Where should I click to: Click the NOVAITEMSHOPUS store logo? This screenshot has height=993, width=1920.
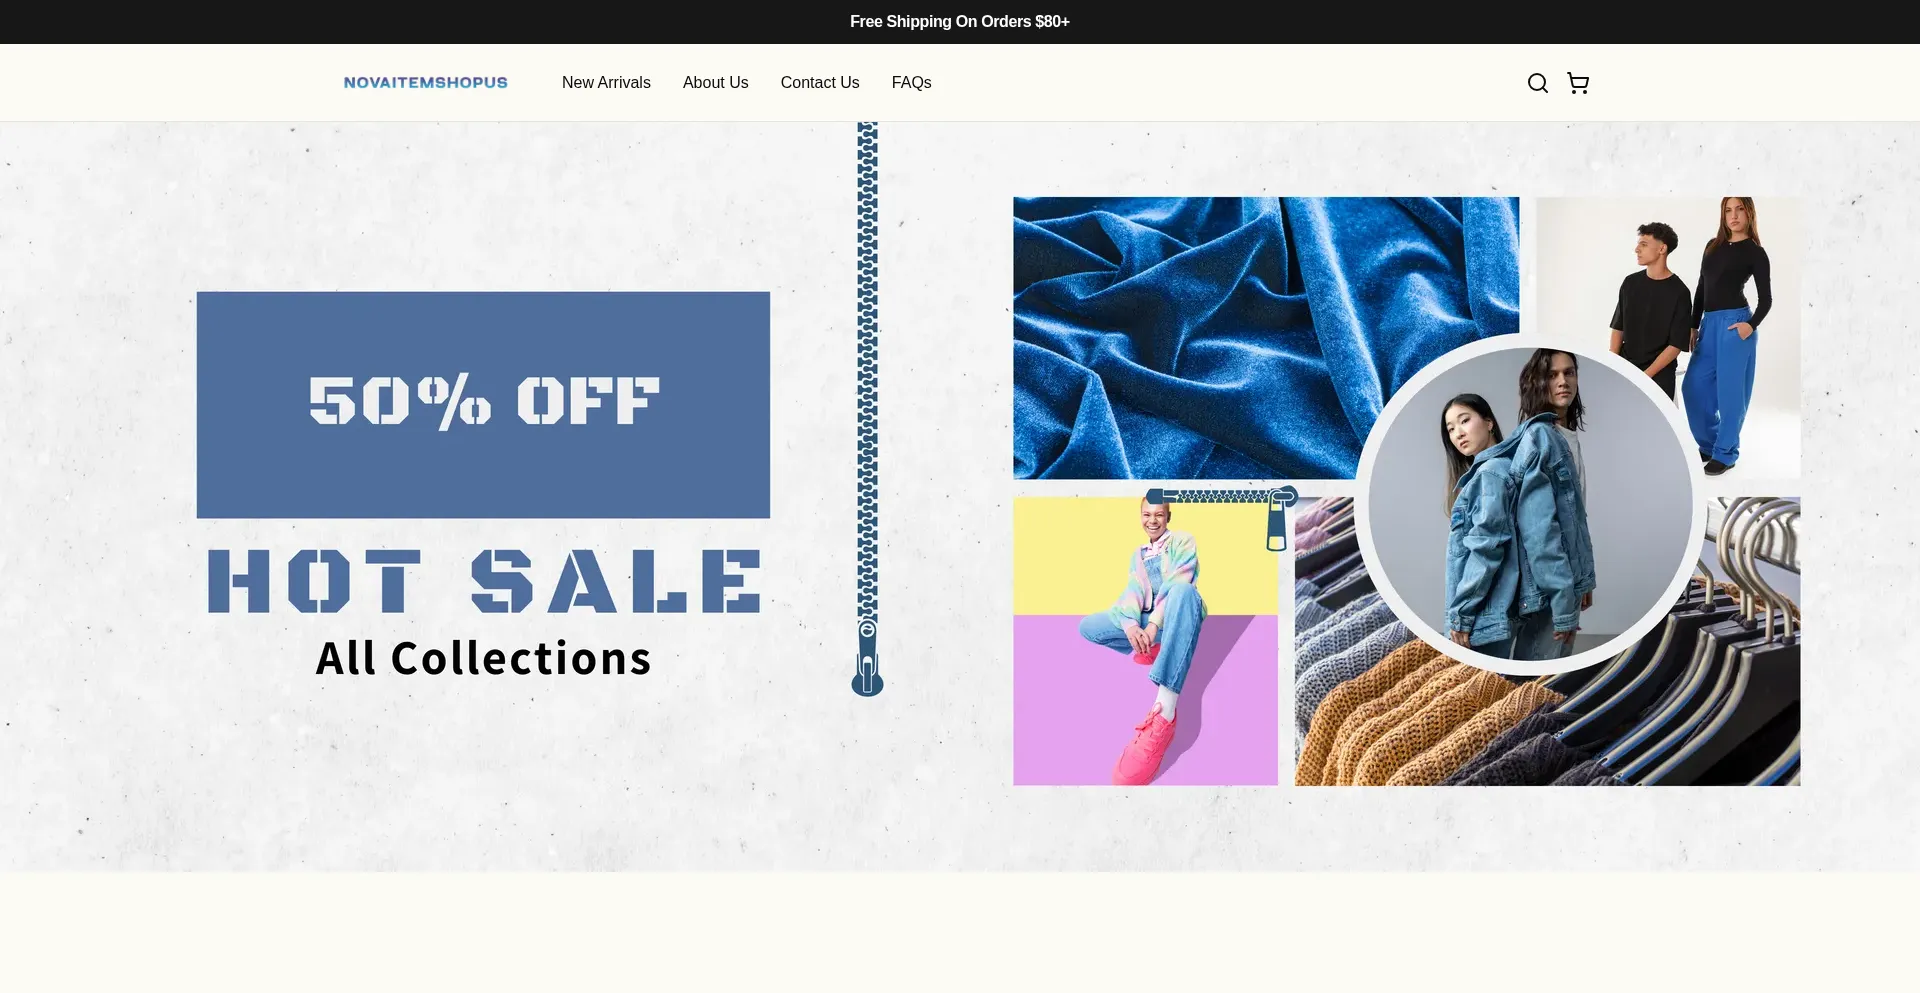(x=426, y=83)
